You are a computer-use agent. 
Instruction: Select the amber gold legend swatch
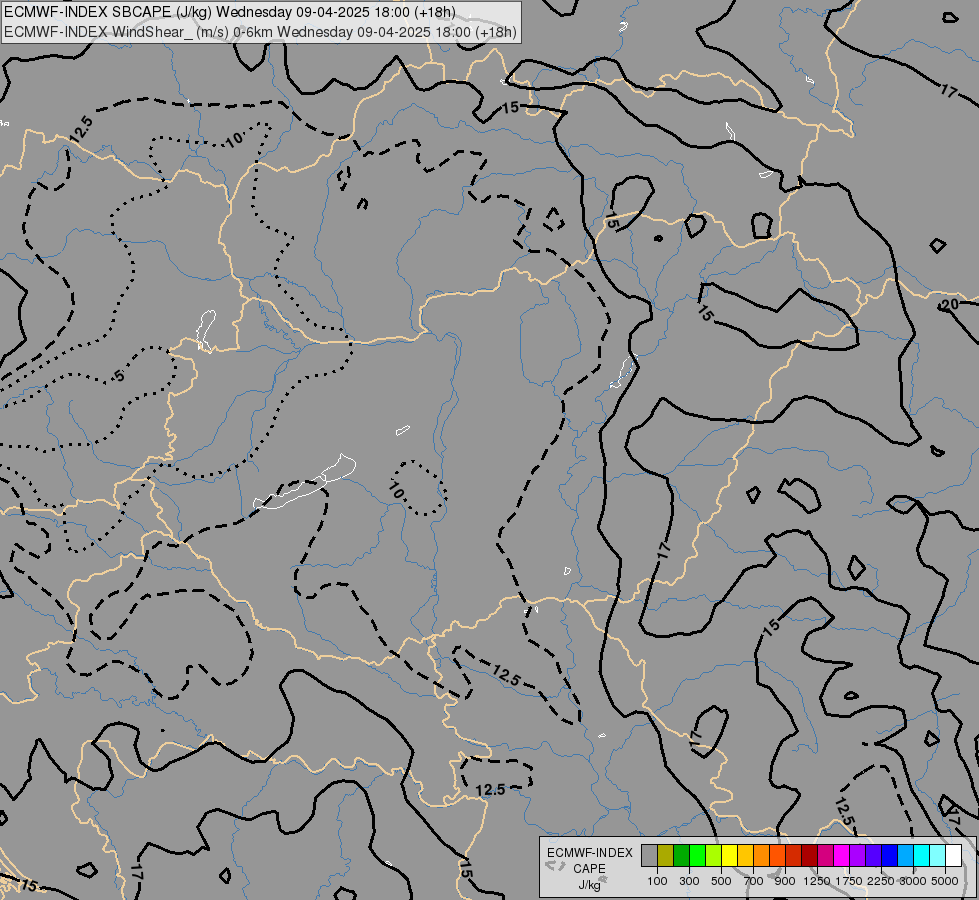pyautogui.click(x=745, y=855)
